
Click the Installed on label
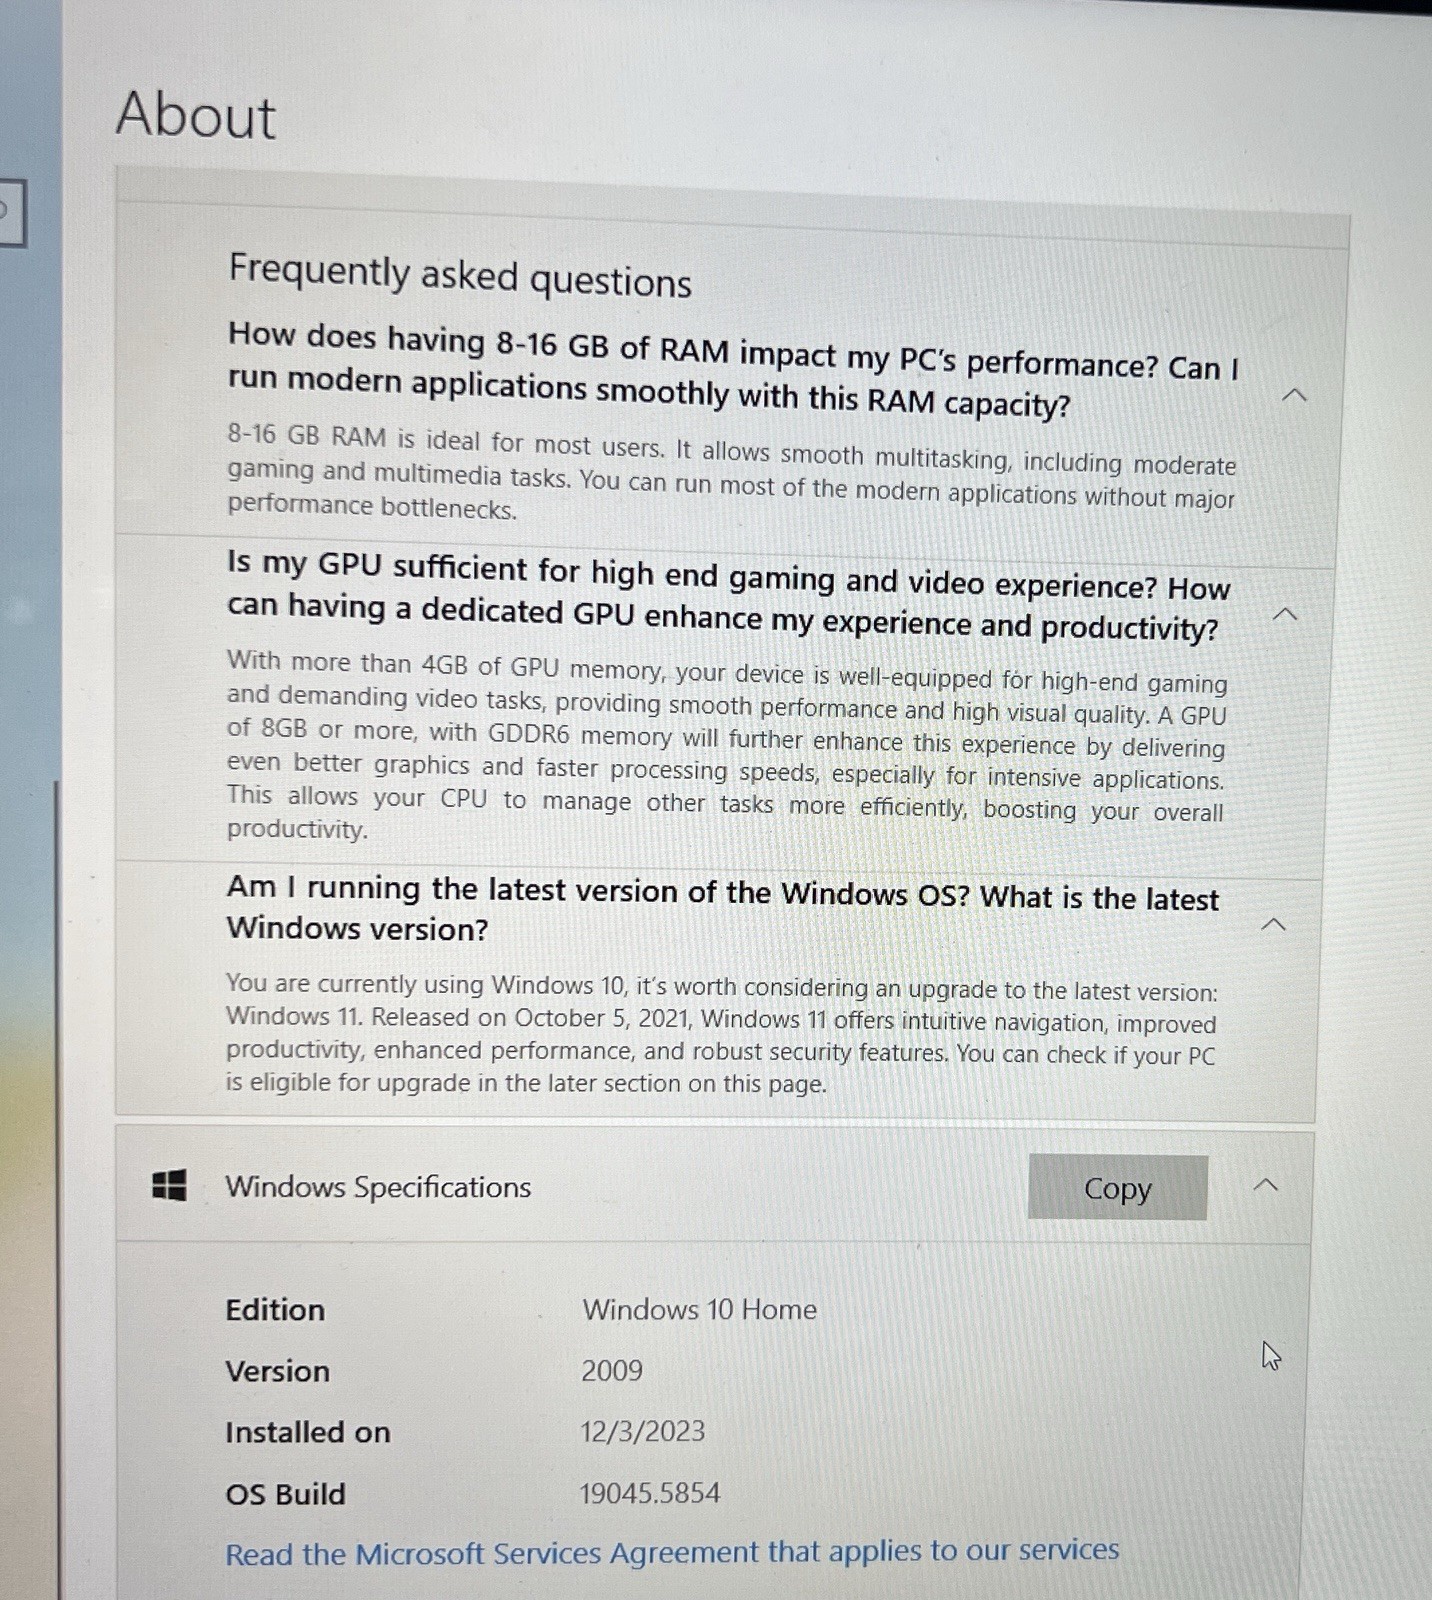pyautogui.click(x=307, y=1432)
